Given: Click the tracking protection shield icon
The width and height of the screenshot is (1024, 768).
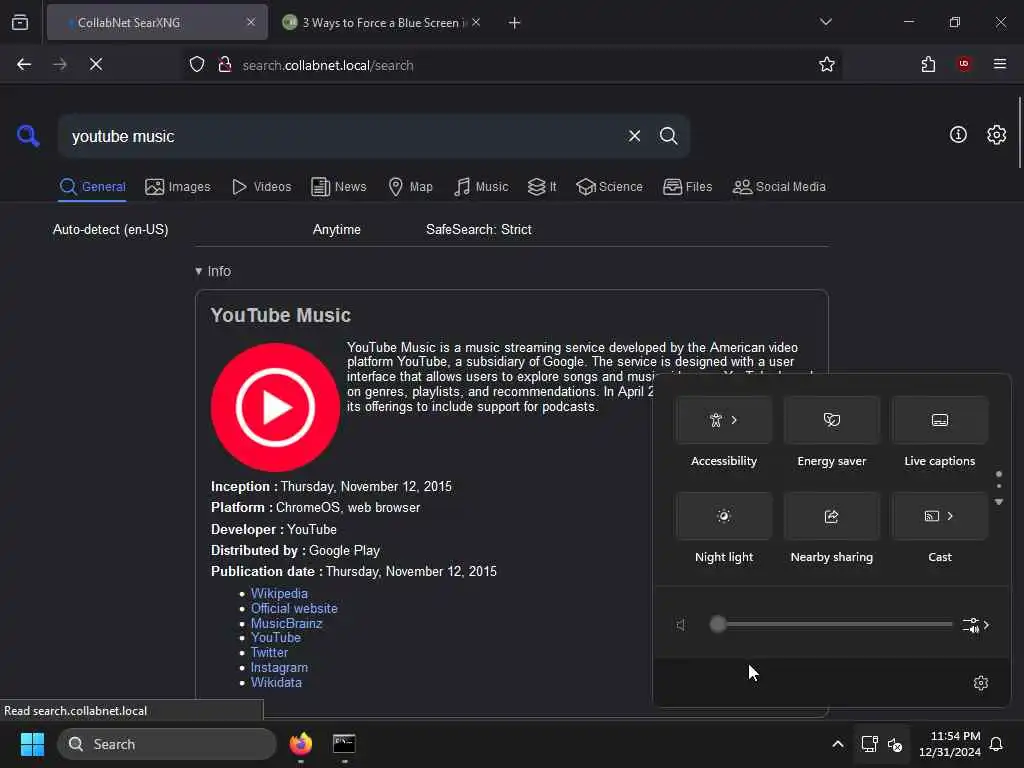Looking at the screenshot, I should [197, 65].
